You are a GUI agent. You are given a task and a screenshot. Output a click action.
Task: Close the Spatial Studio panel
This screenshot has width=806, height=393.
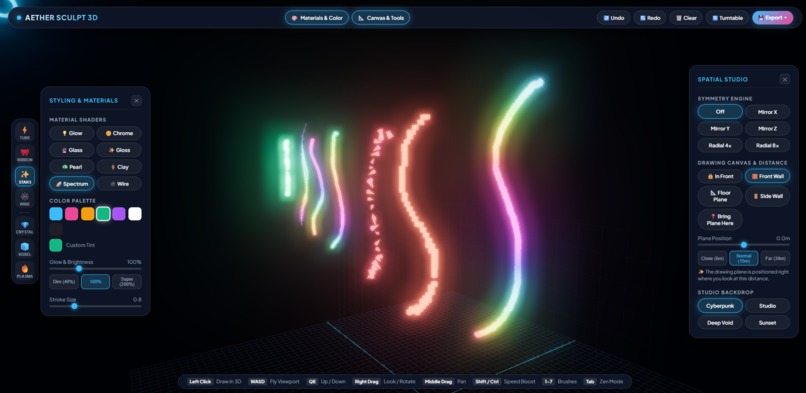[784, 79]
